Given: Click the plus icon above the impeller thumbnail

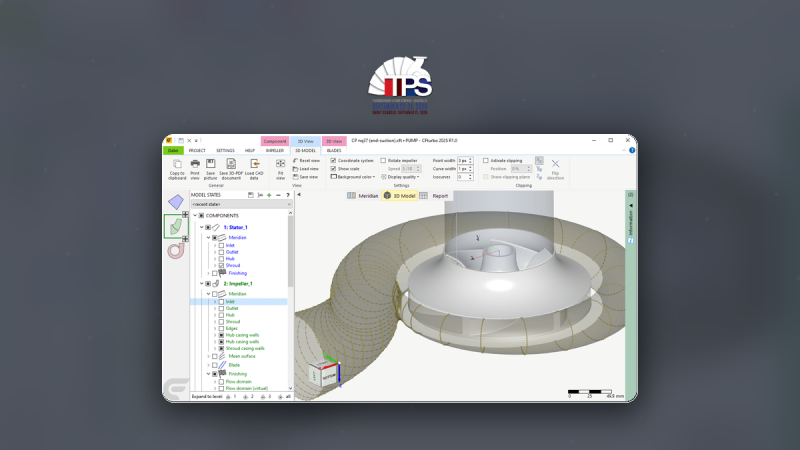Looking at the screenshot, I should [x=185, y=214].
